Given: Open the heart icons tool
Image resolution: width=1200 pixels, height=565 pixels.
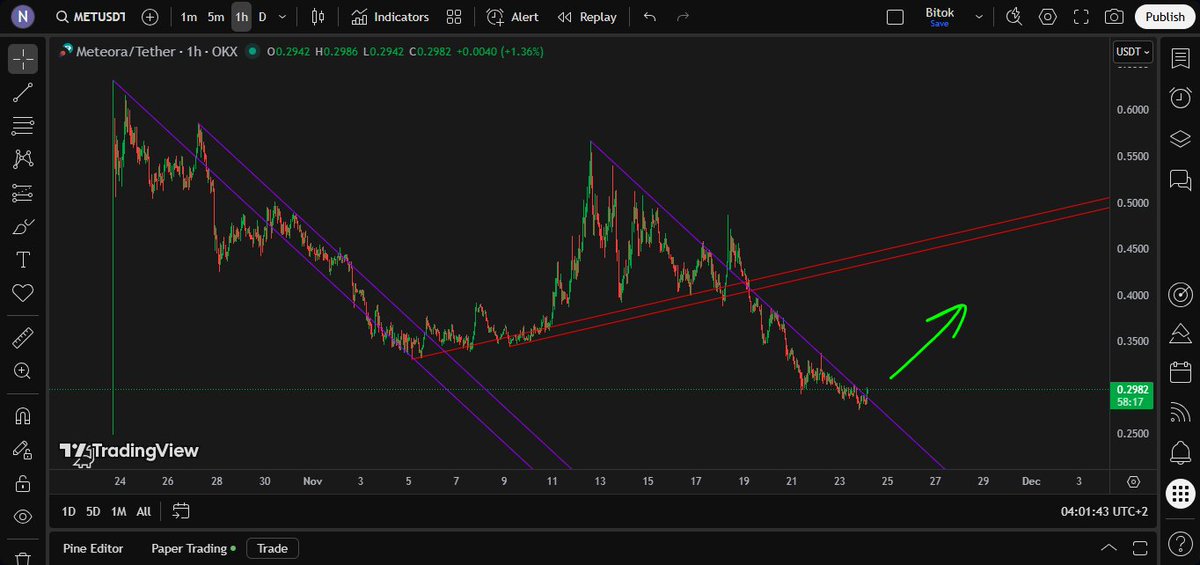Looking at the screenshot, I should click(x=23, y=293).
